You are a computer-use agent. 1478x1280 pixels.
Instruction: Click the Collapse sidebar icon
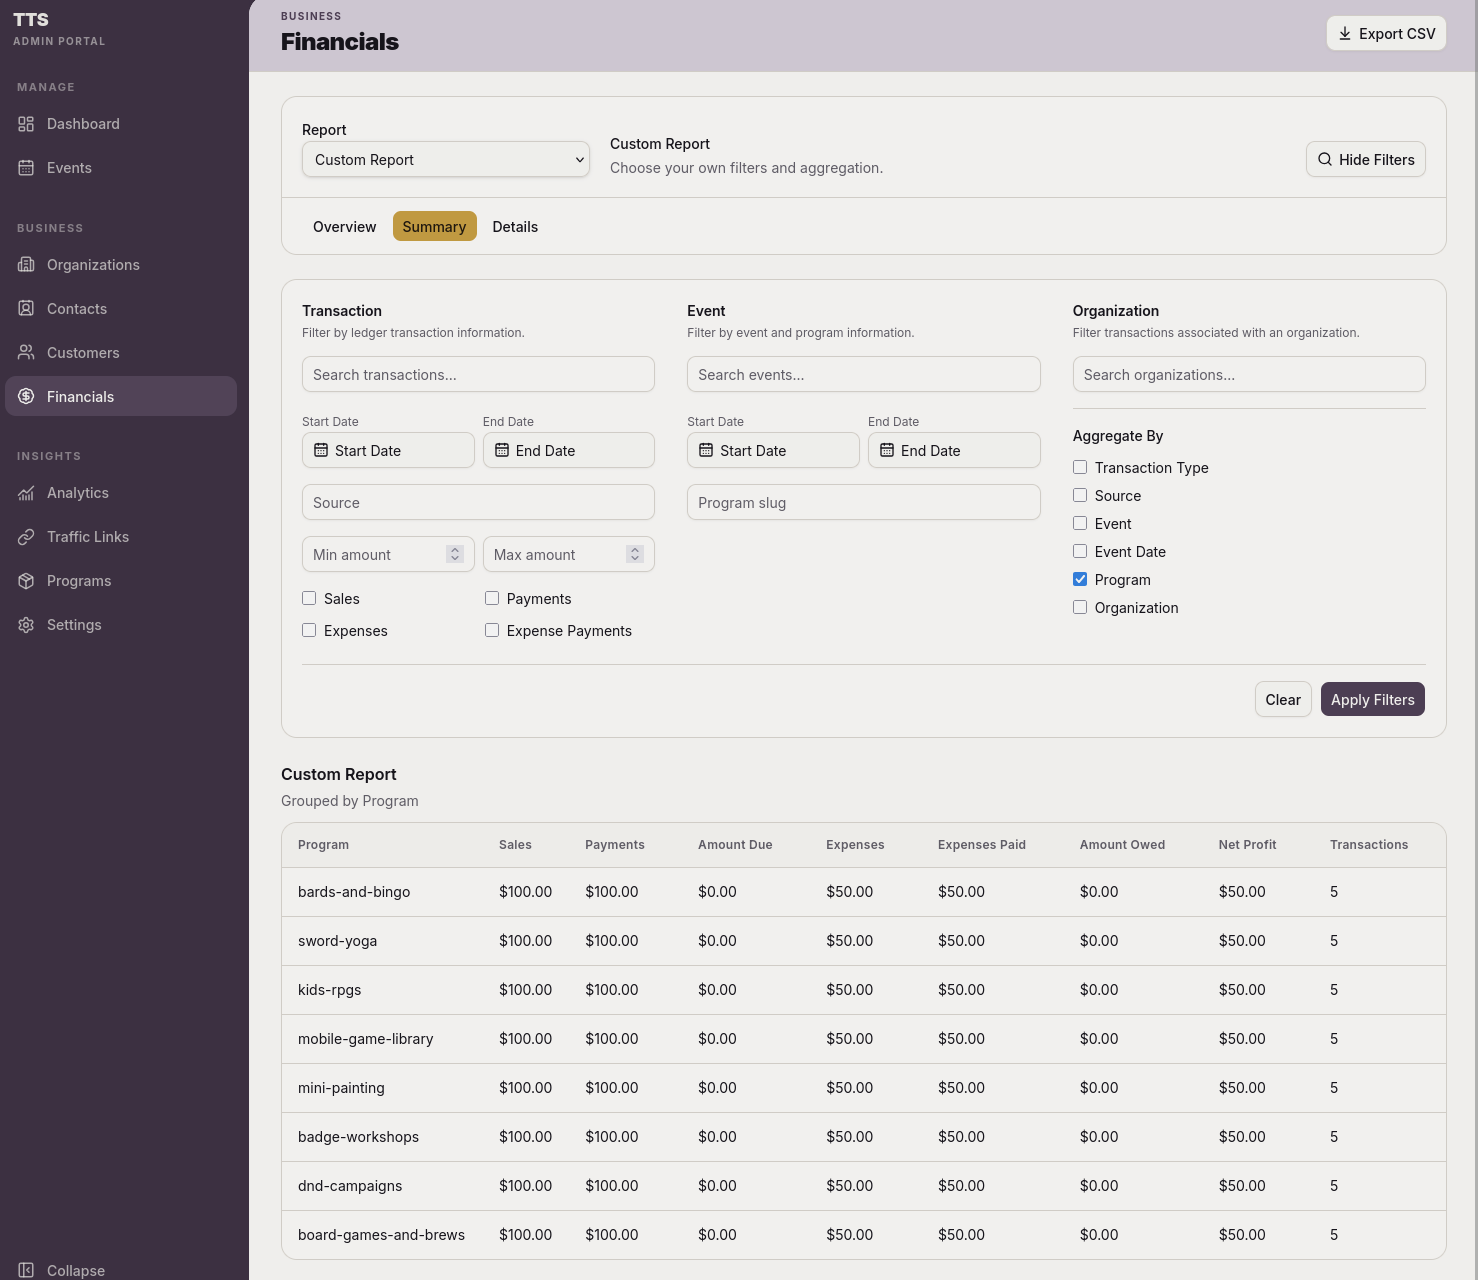click(x=26, y=1271)
